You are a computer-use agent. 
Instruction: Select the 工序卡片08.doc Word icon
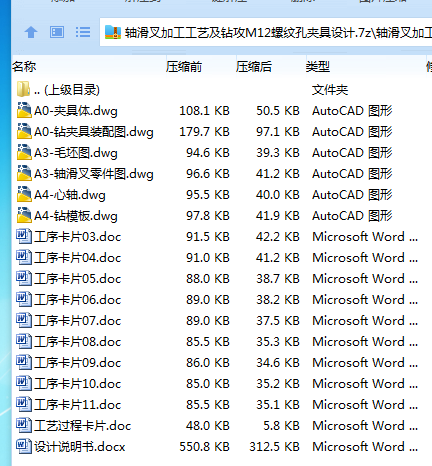click(24, 341)
